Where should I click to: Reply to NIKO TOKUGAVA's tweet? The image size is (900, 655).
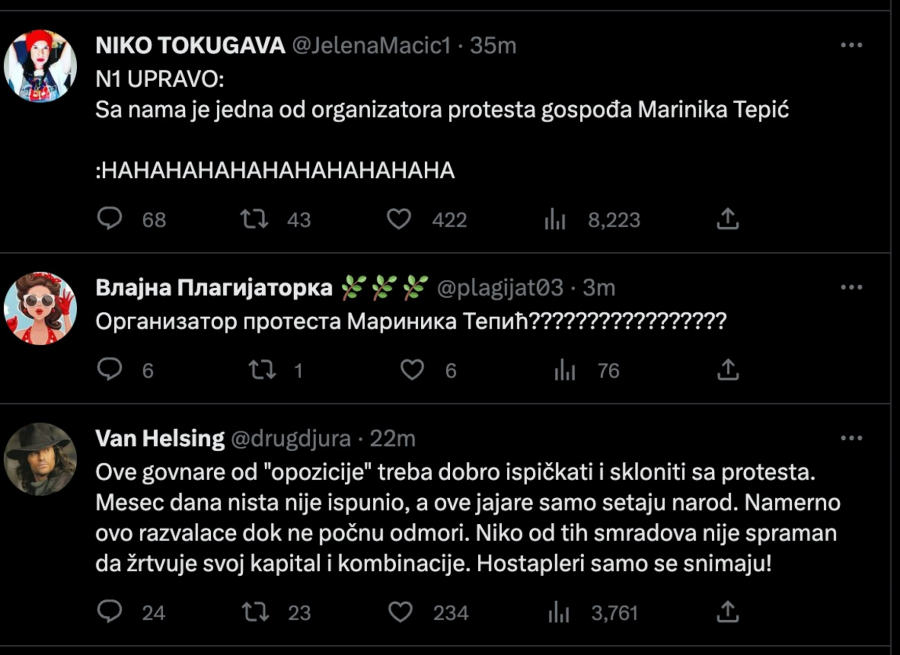(110, 219)
